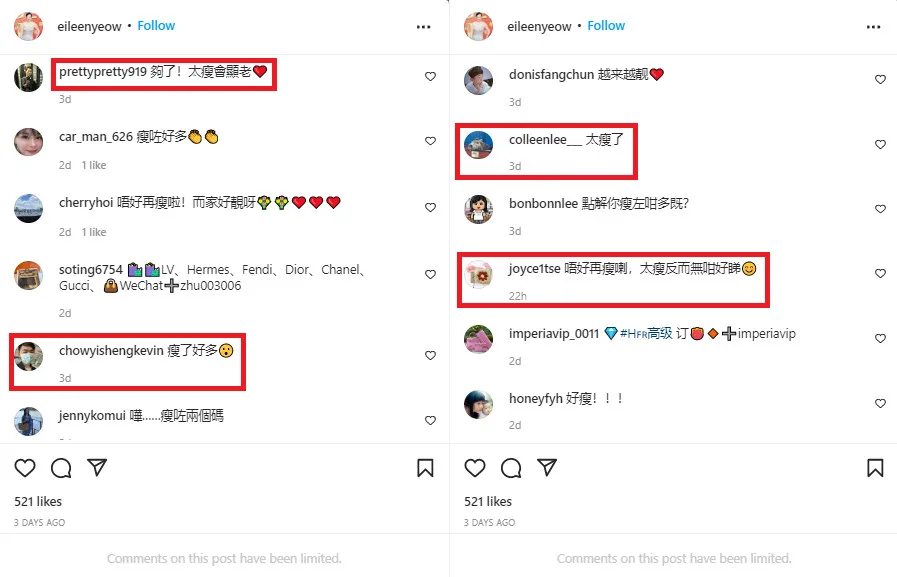View who liked cherryhoi's comment (1 like)
The image size is (897, 577).
[94, 232]
